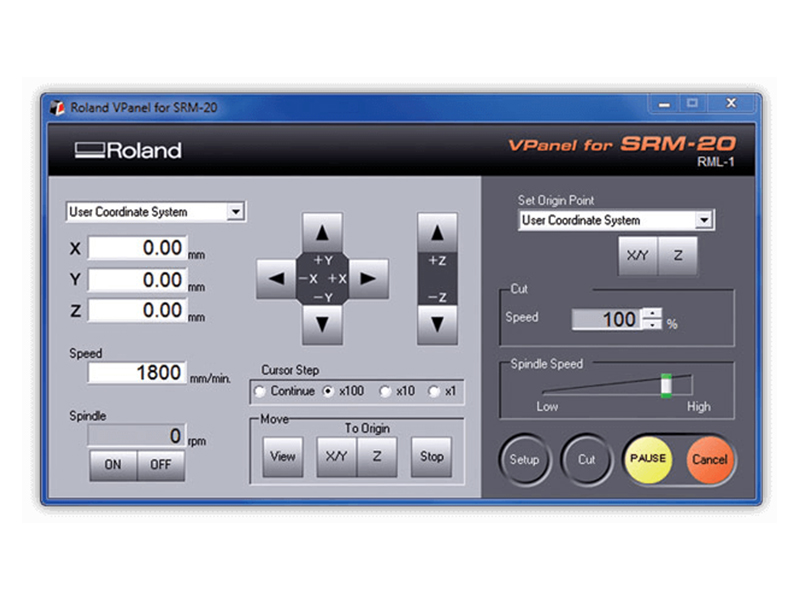Jog the machine in -X direction
The width and height of the screenshot is (800, 600).
click(279, 278)
